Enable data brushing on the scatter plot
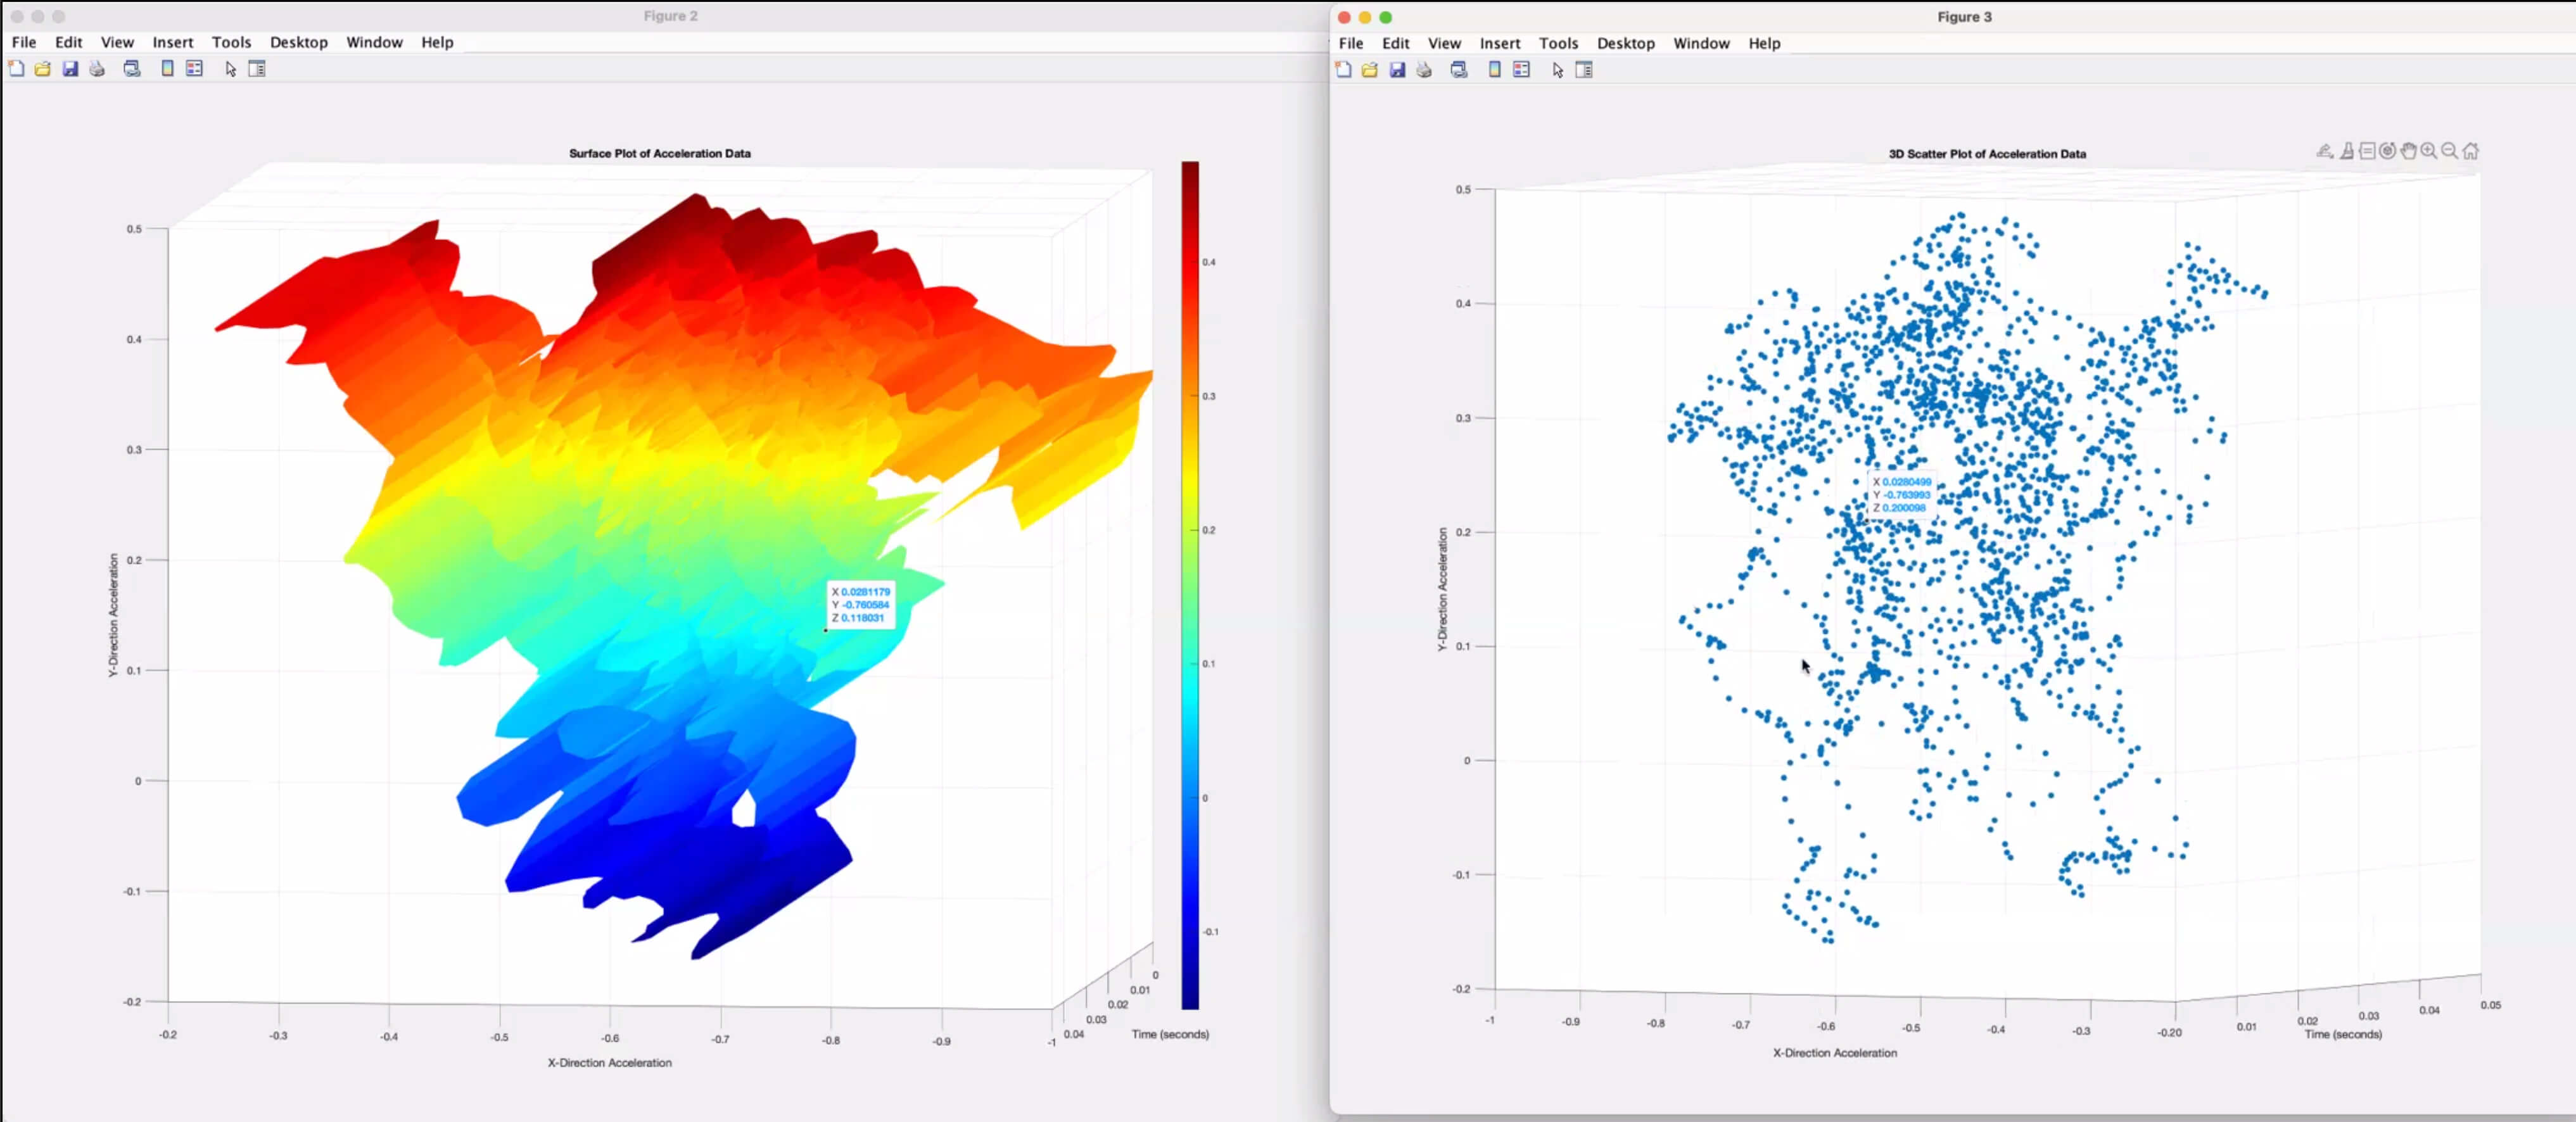Viewport: 2576px width, 1122px height. click(x=2347, y=150)
